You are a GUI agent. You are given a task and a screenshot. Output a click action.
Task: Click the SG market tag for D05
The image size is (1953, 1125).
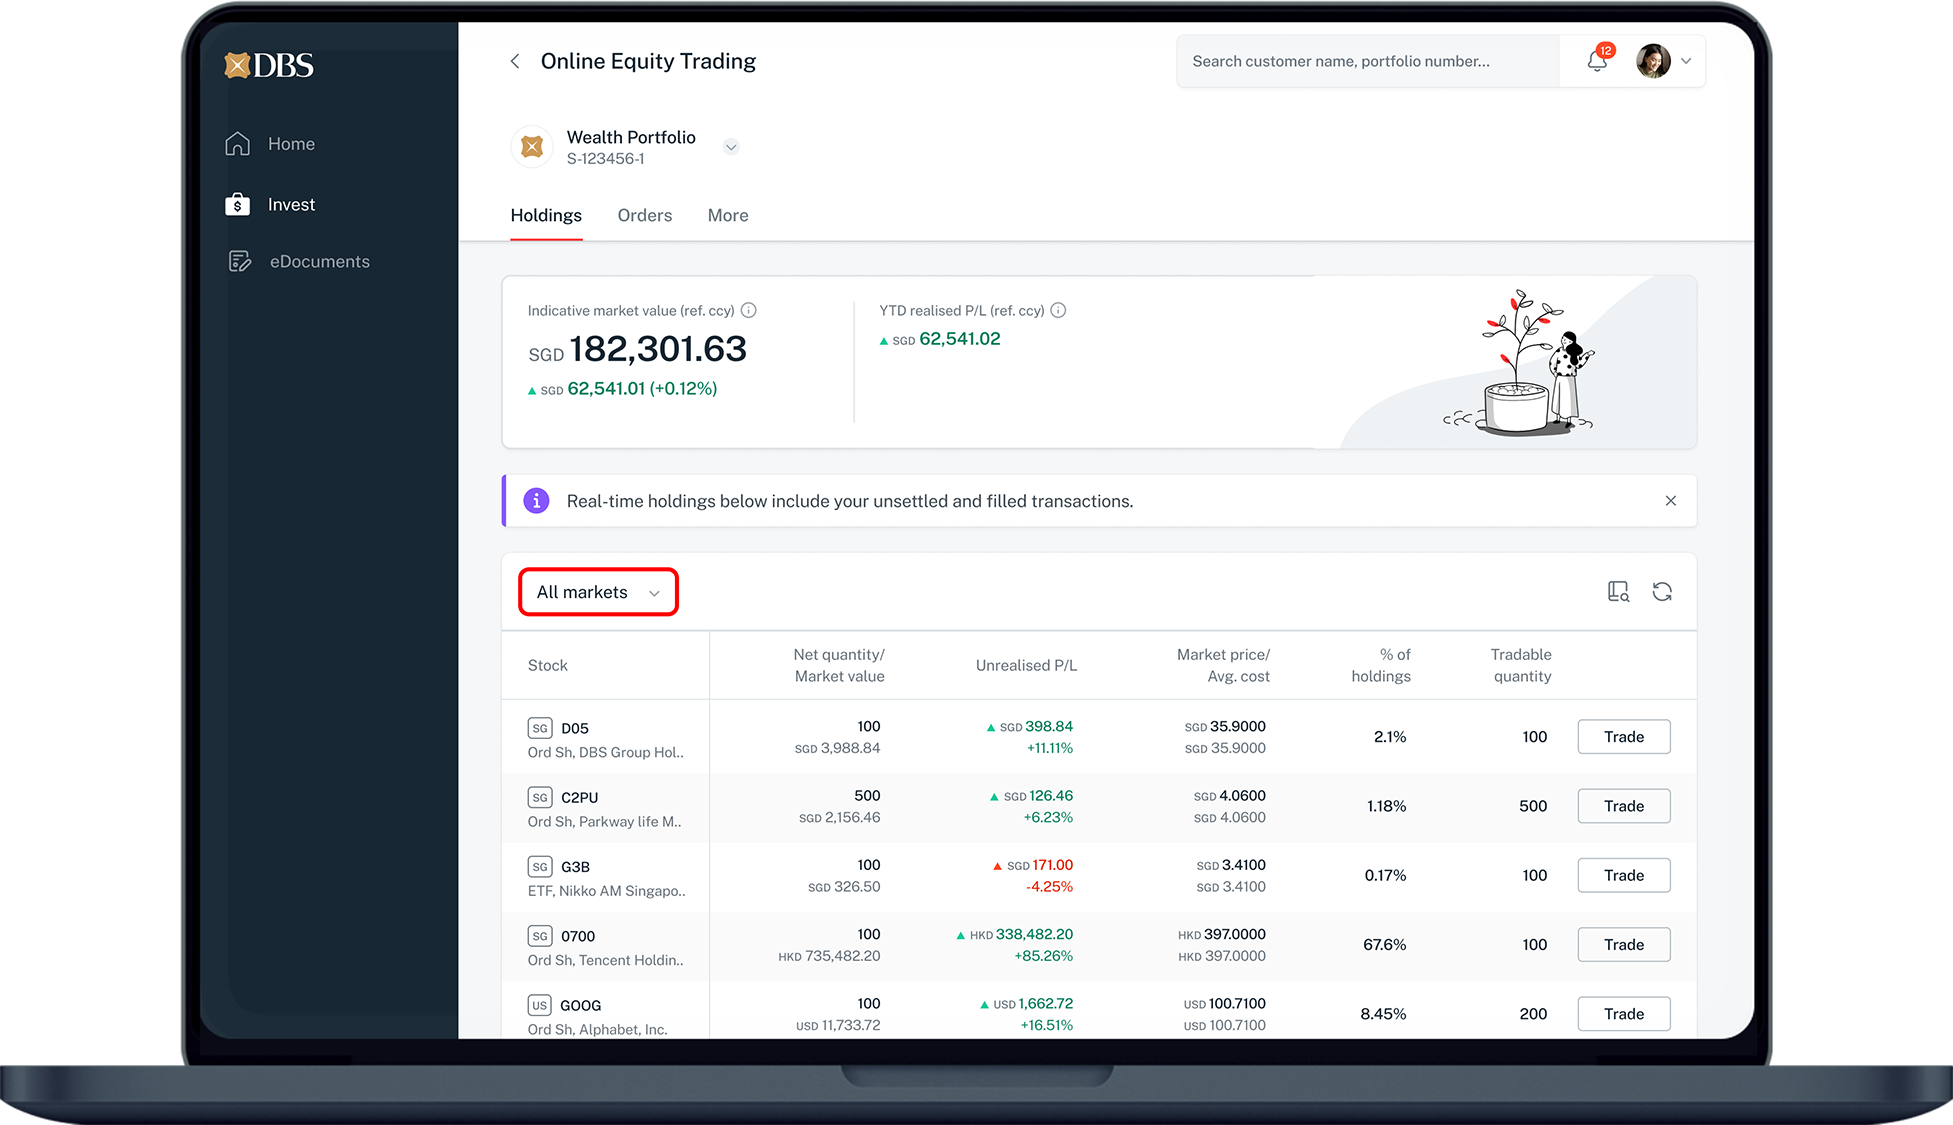[x=540, y=728]
